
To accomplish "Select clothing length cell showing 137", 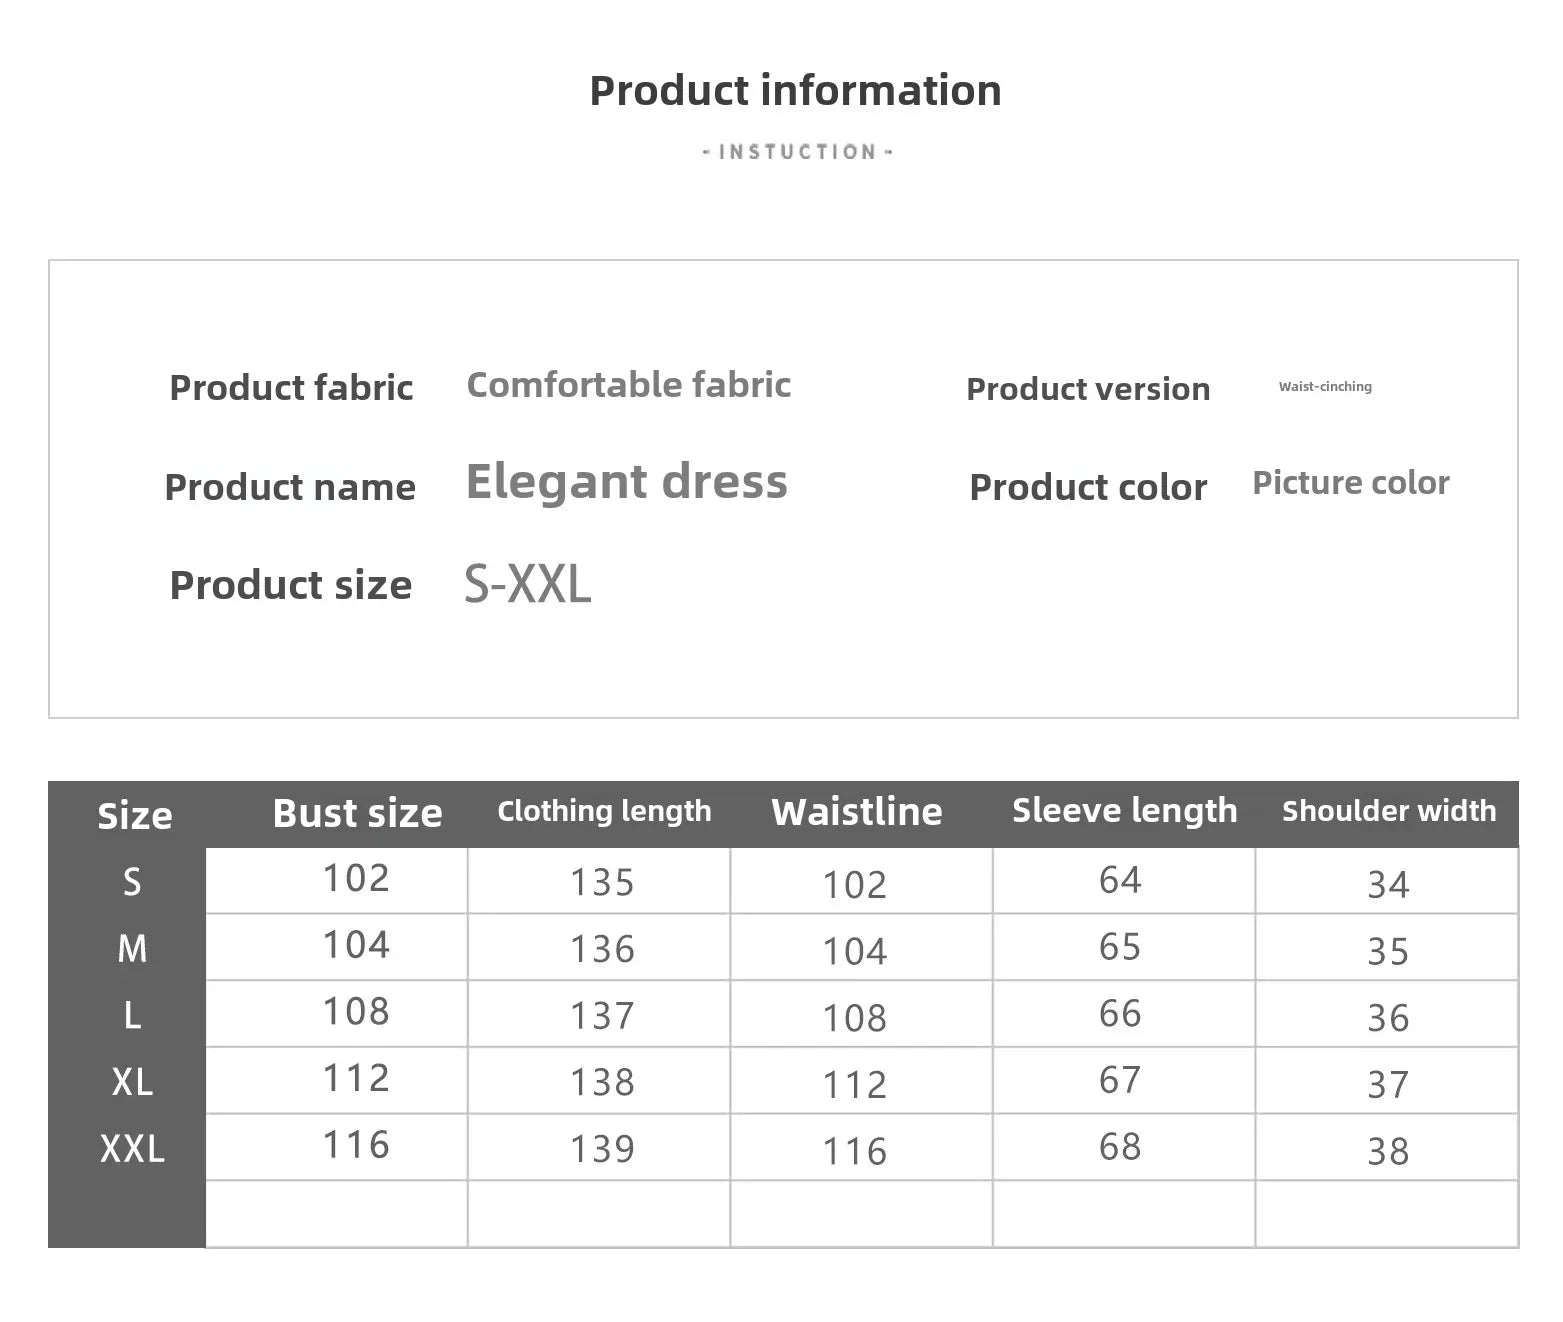I will (x=602, y=1016).
